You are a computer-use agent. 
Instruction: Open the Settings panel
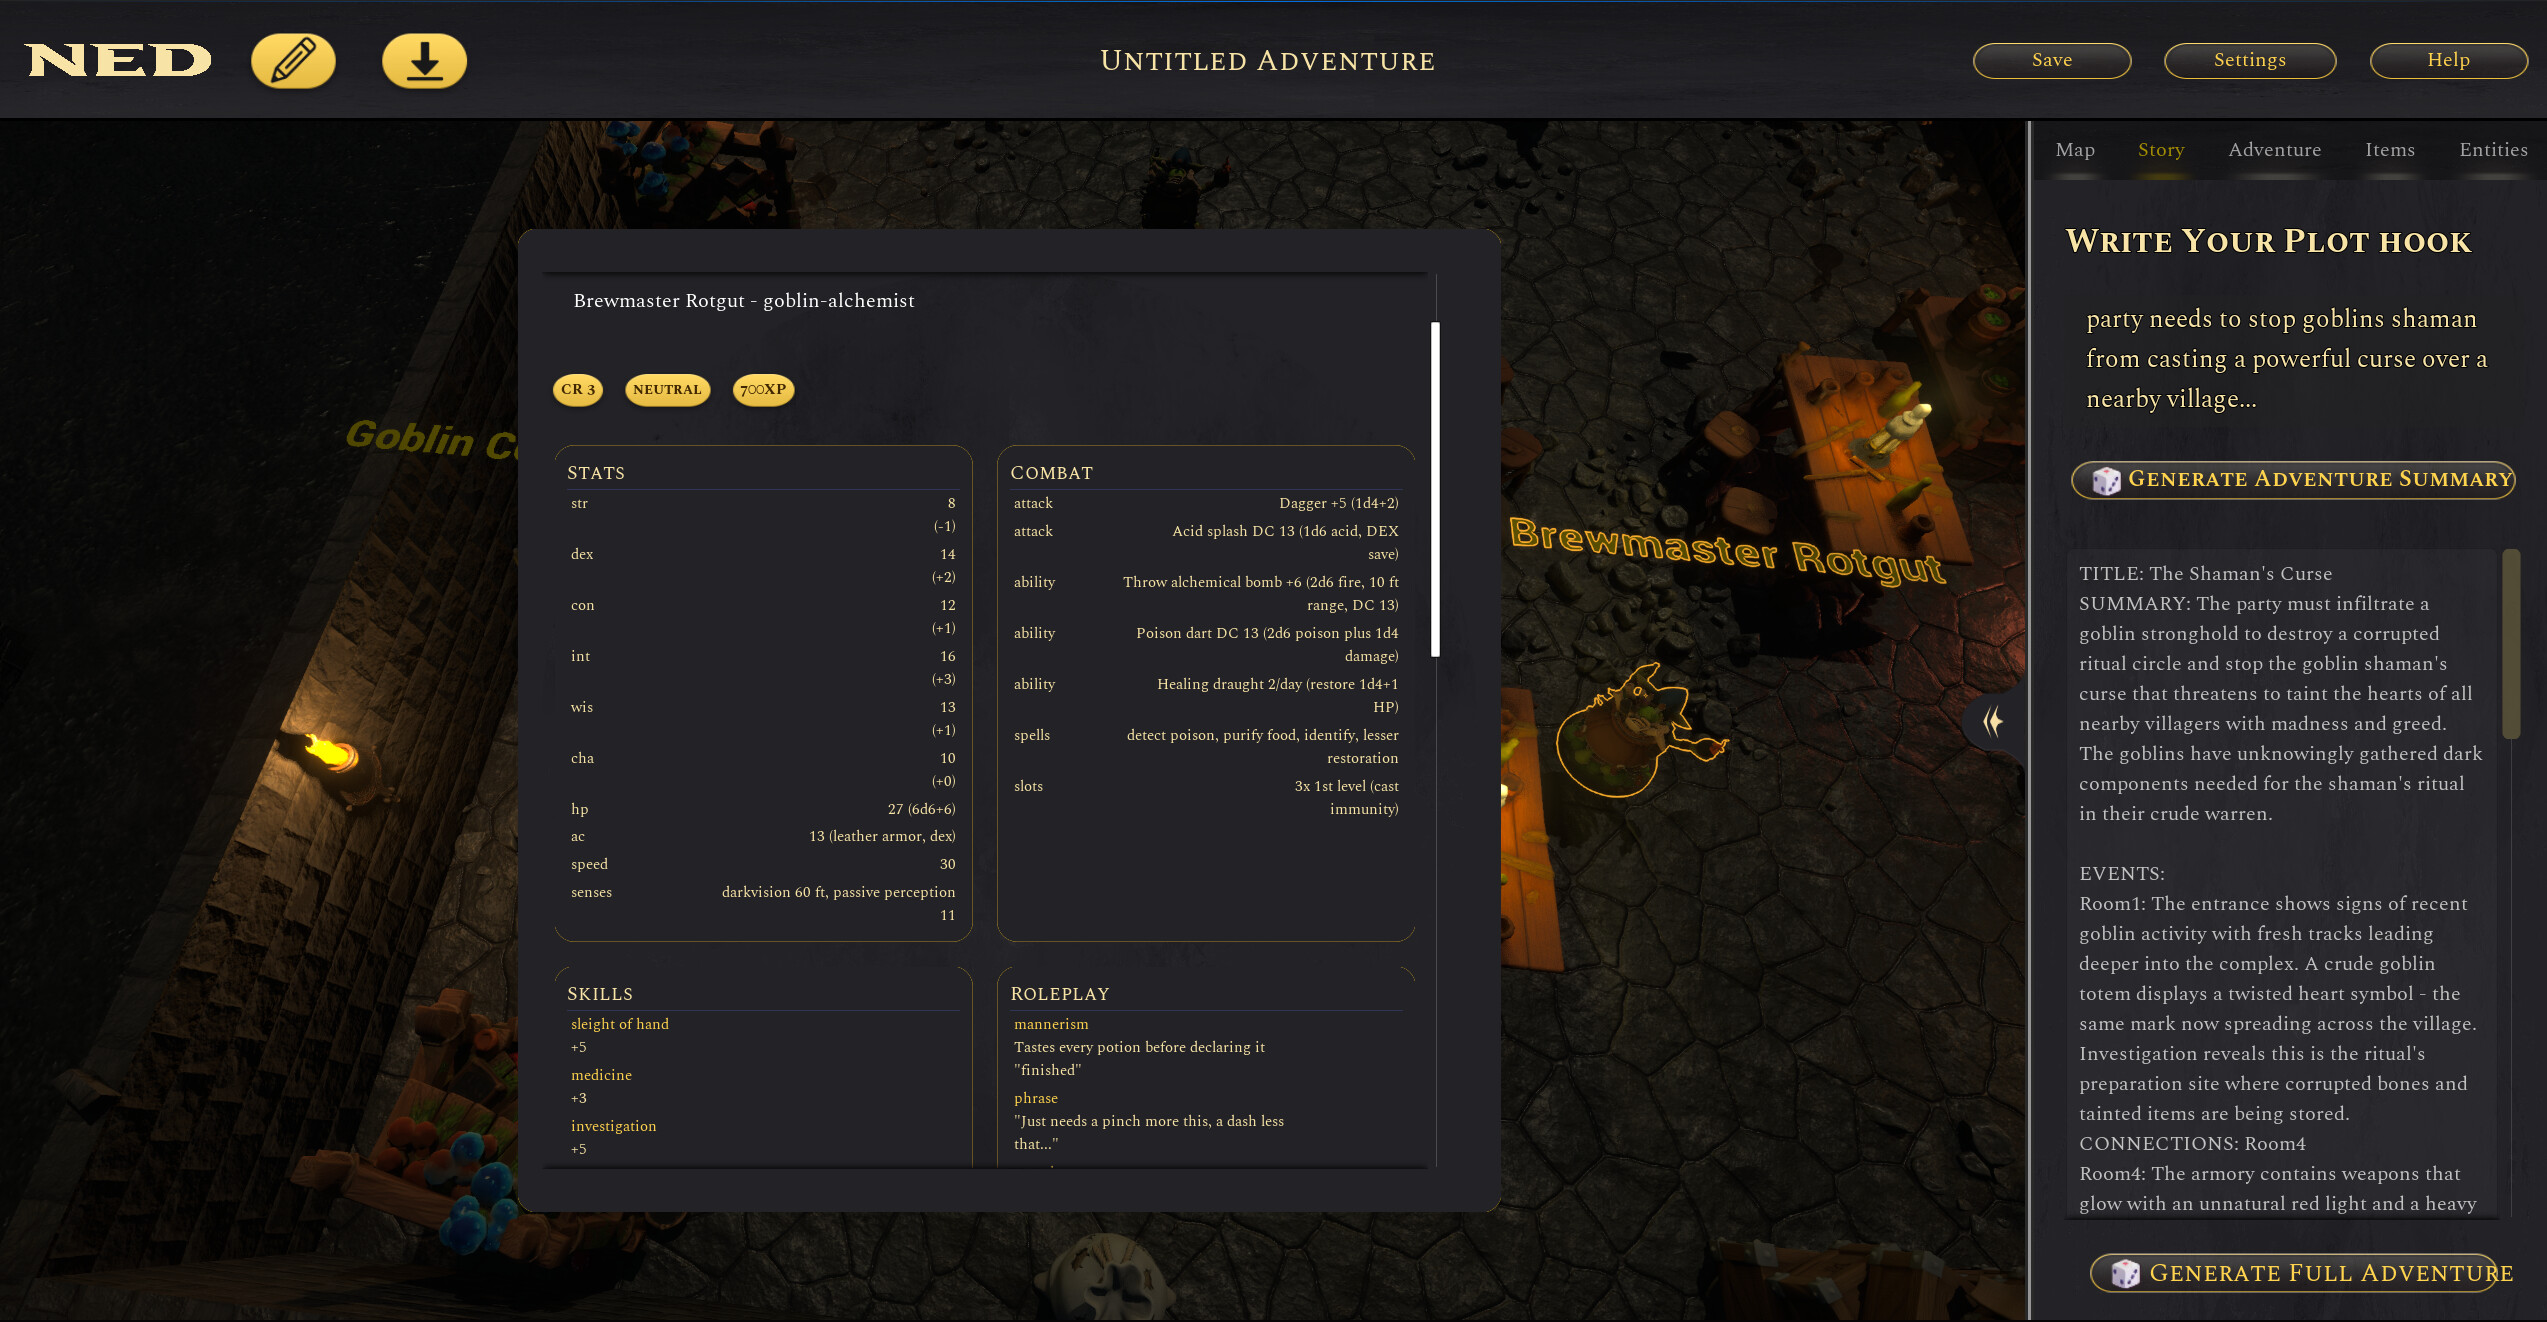2250,60
